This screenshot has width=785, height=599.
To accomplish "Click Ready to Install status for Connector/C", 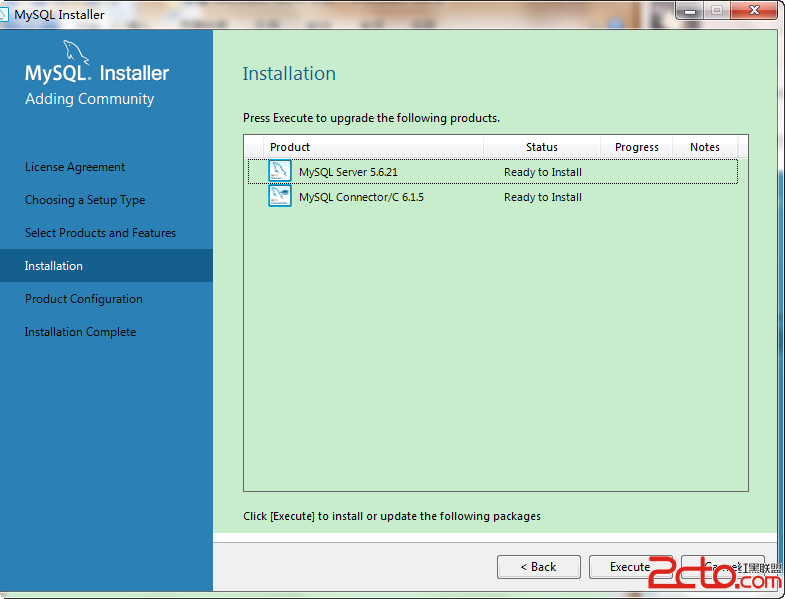I will [543, 197].
